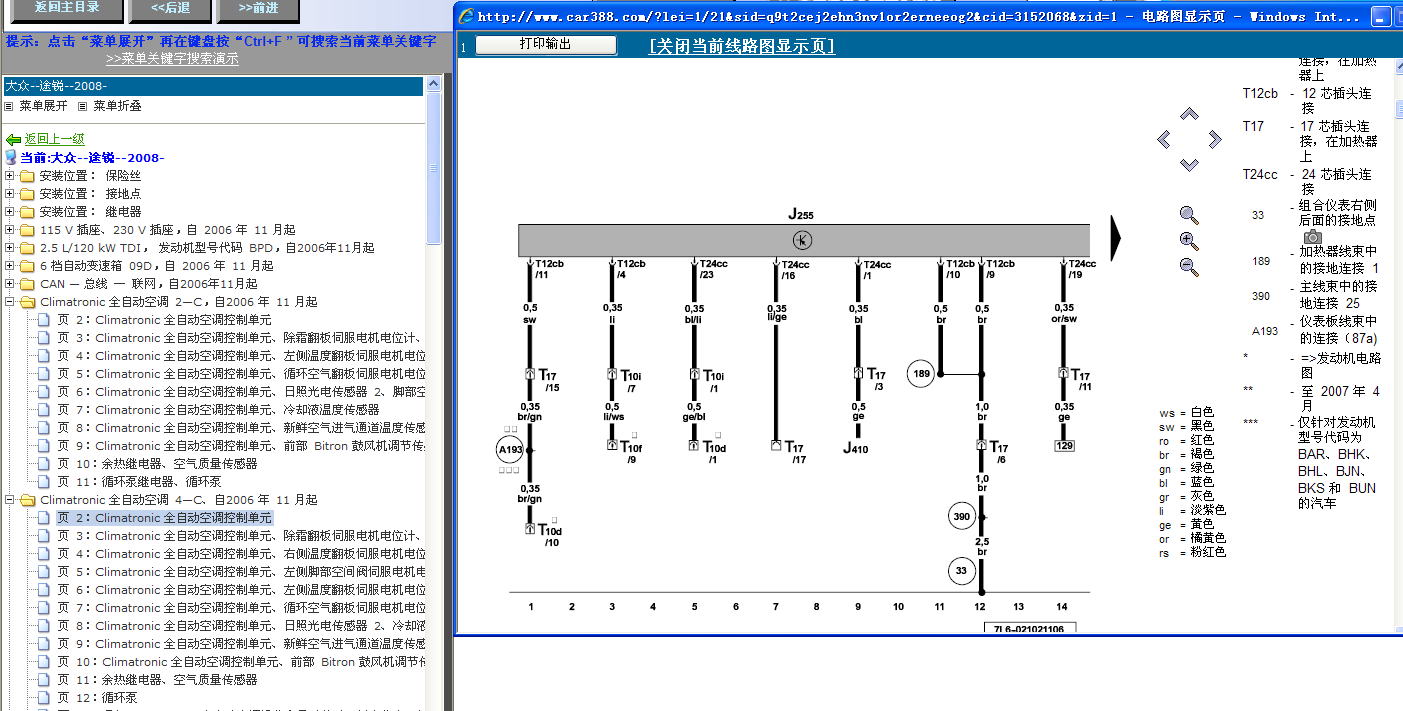Go to next diagram page black triangle
Image resolution: width=1403 pixels, height=711 pixels.
pos(1116,238)
